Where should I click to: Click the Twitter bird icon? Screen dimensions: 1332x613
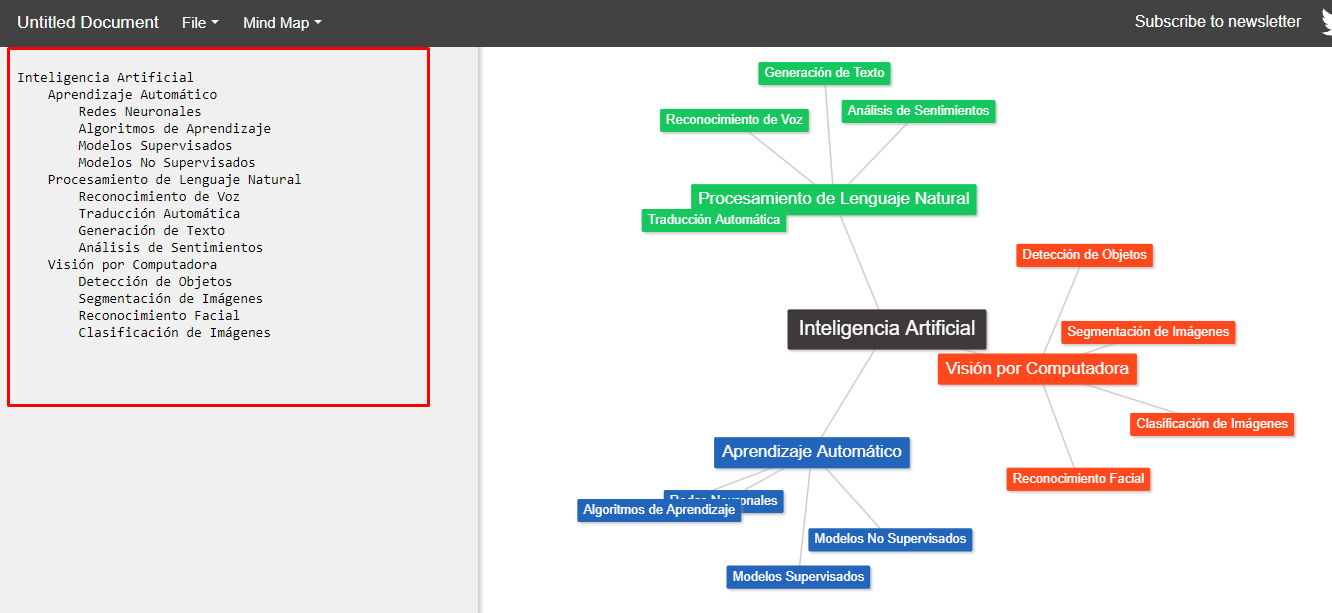point(1326,22)
